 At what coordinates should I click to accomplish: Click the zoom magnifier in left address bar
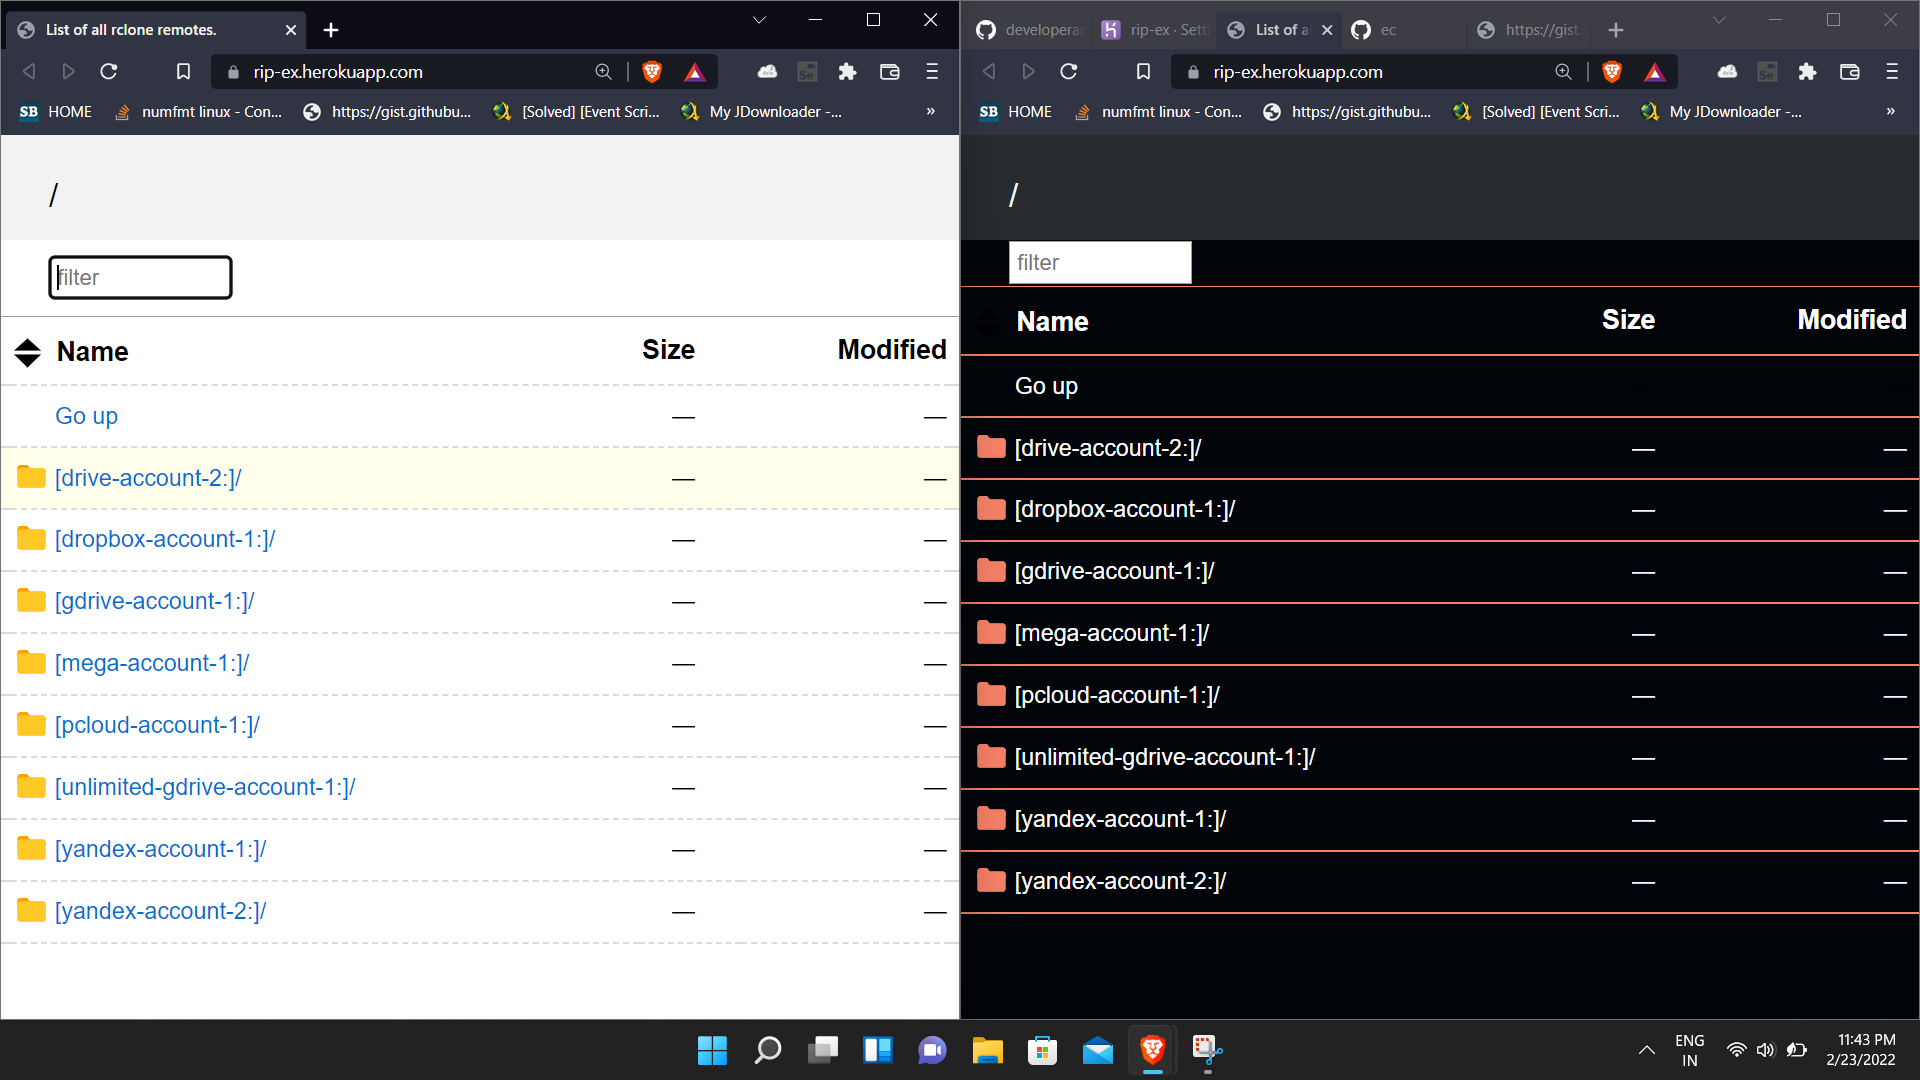pos(603,72)
